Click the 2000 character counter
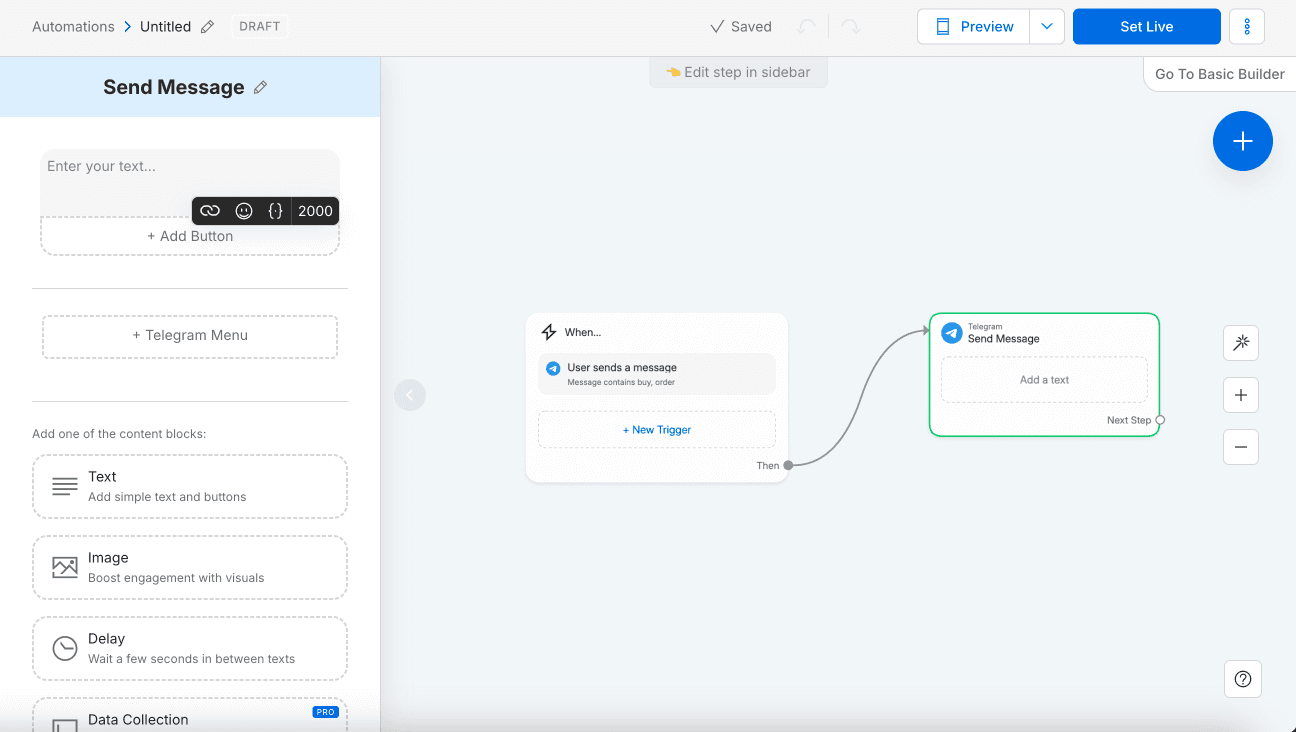 [315, 211]
